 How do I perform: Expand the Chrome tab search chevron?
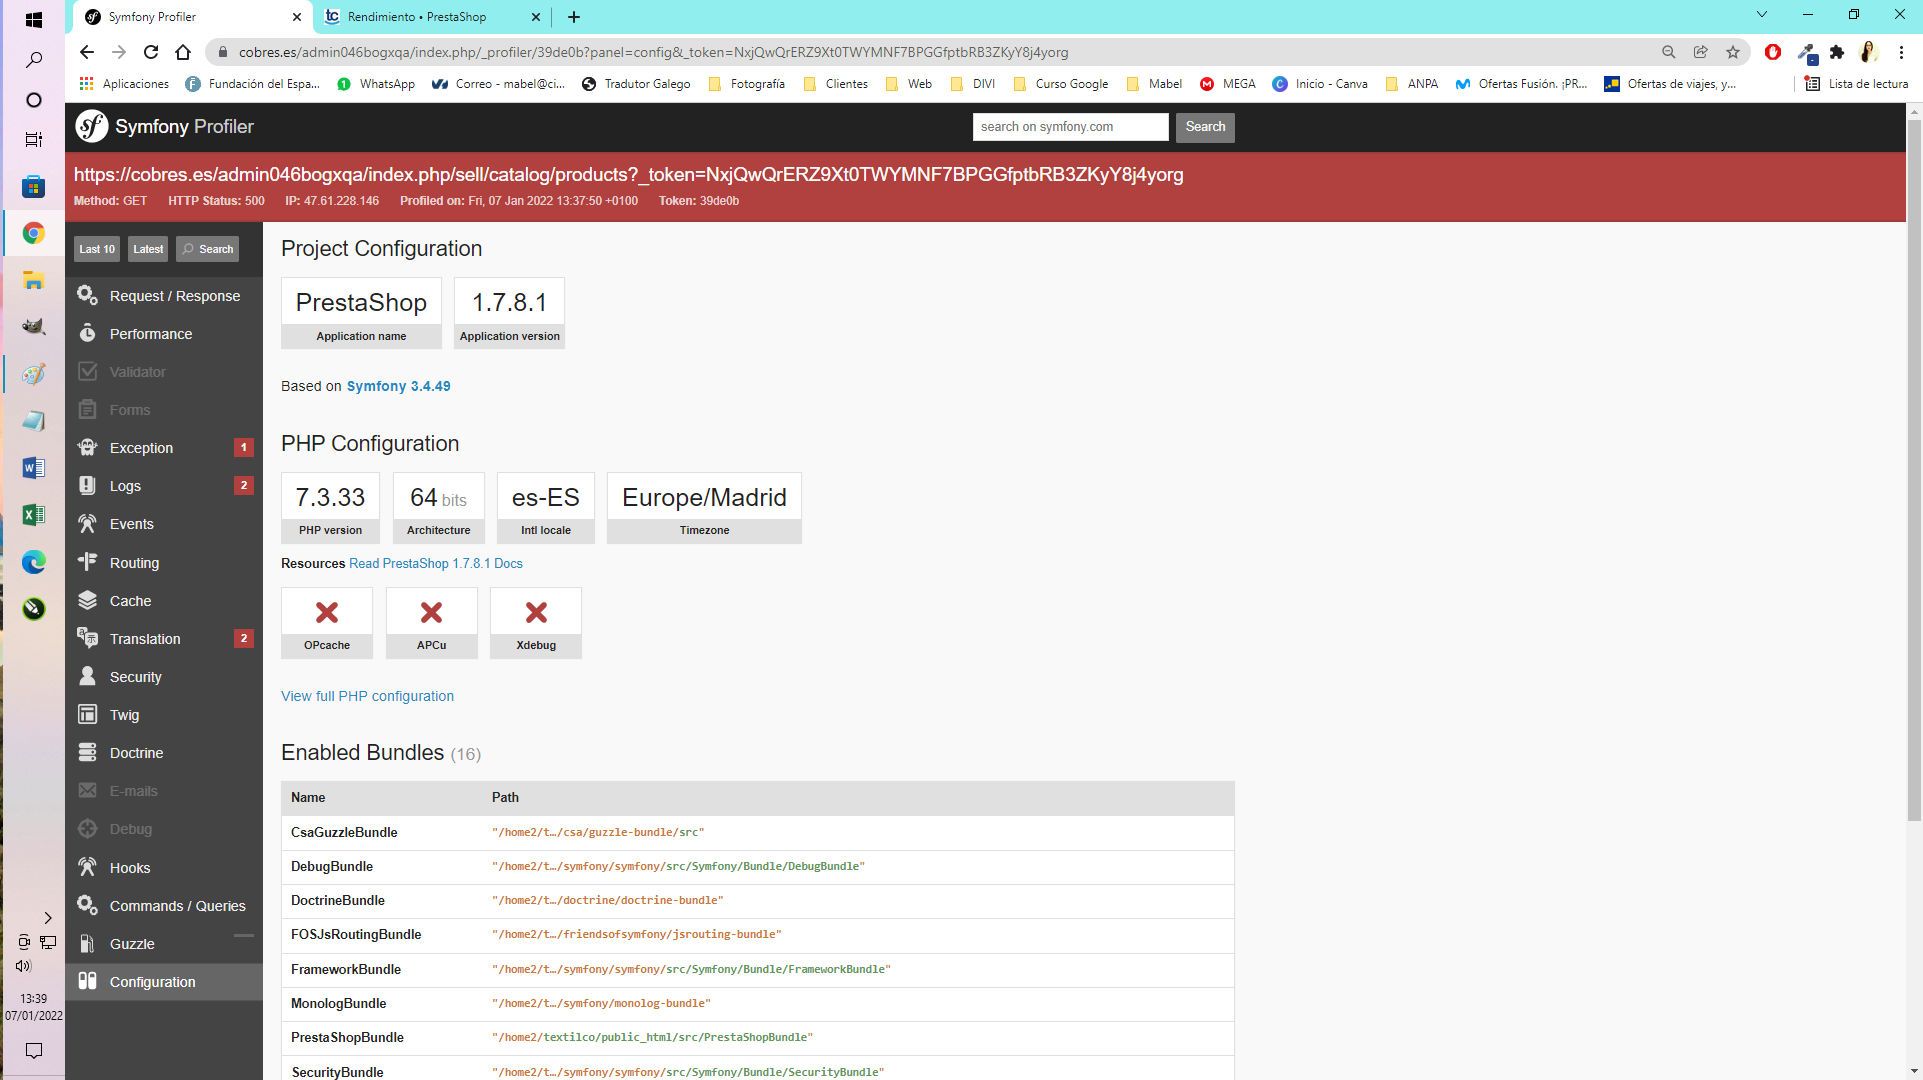click(x=1762, y=15)
